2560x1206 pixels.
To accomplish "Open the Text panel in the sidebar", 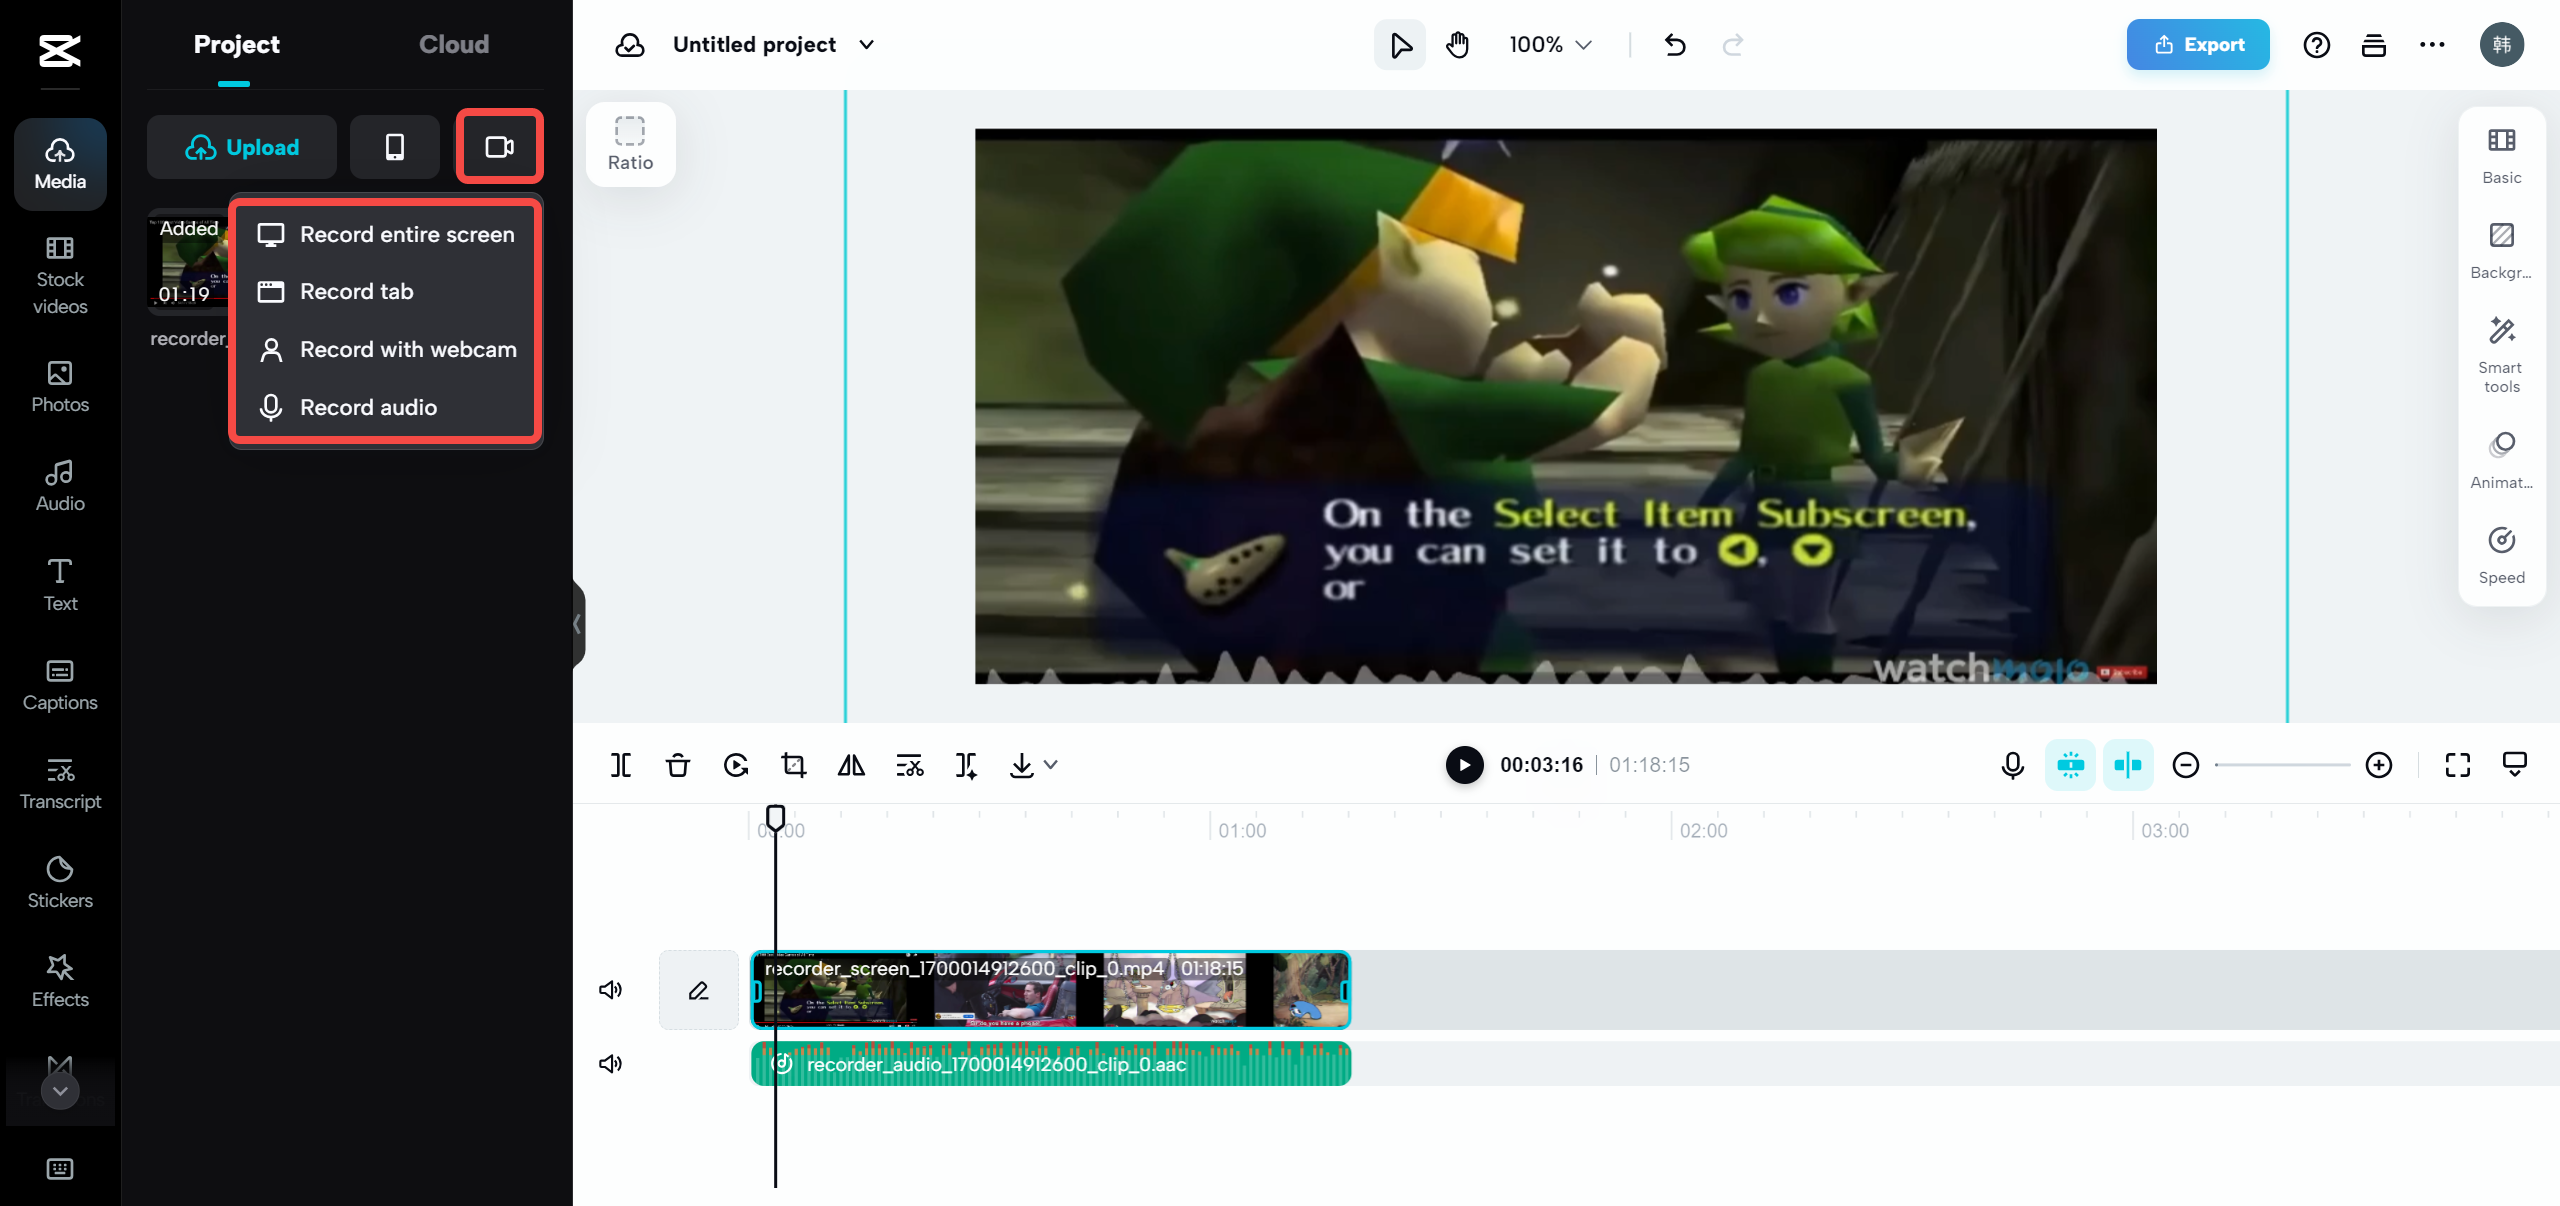I will (59, 583).
